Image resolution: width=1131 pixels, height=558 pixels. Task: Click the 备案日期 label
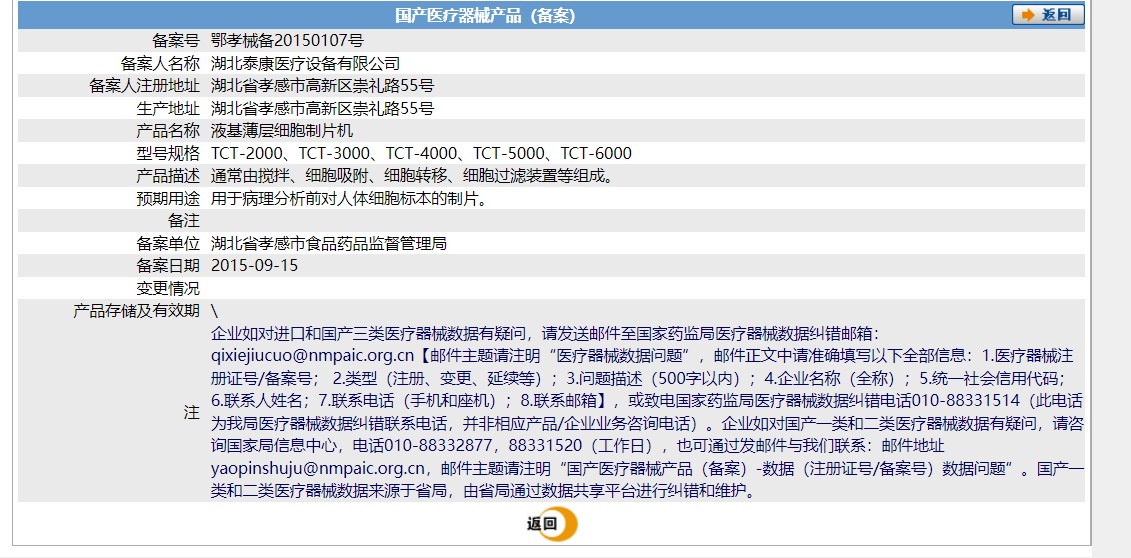168,266
